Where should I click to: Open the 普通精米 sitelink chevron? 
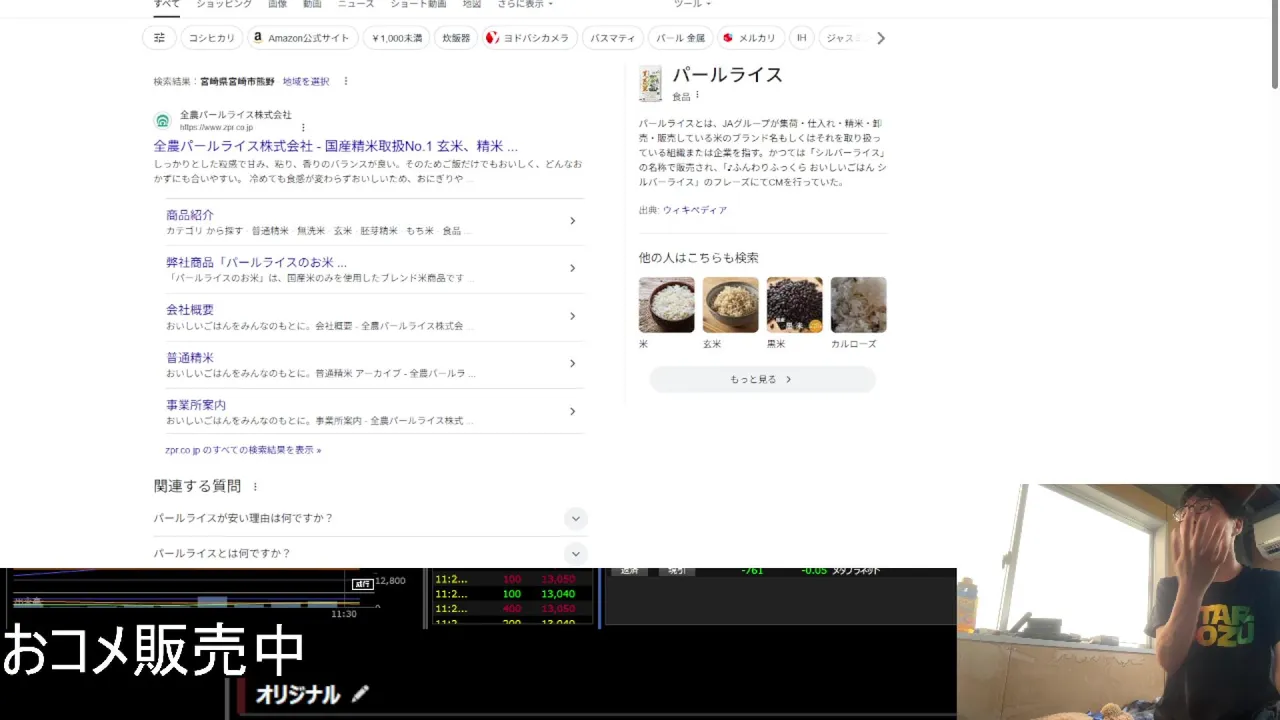click(x=572, y=363)
